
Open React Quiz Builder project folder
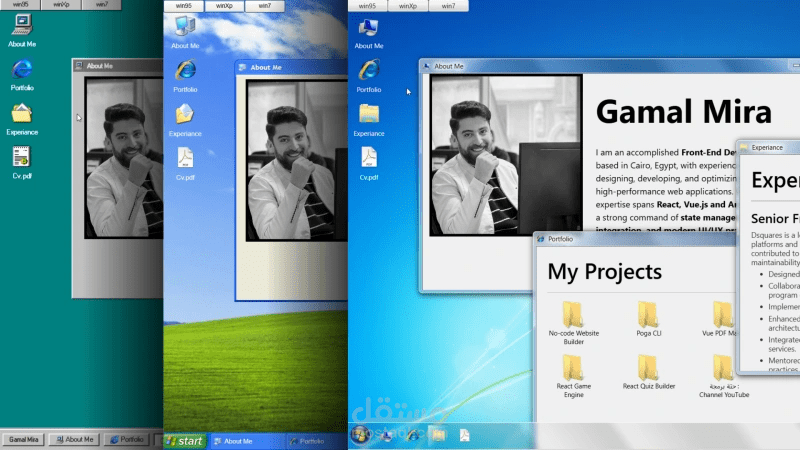pos(648,372)
